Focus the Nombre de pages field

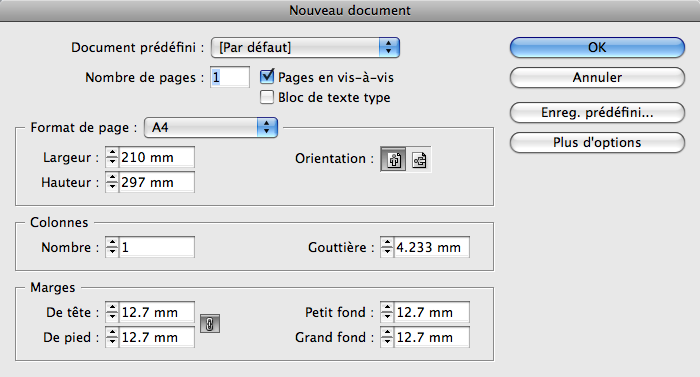230,77
